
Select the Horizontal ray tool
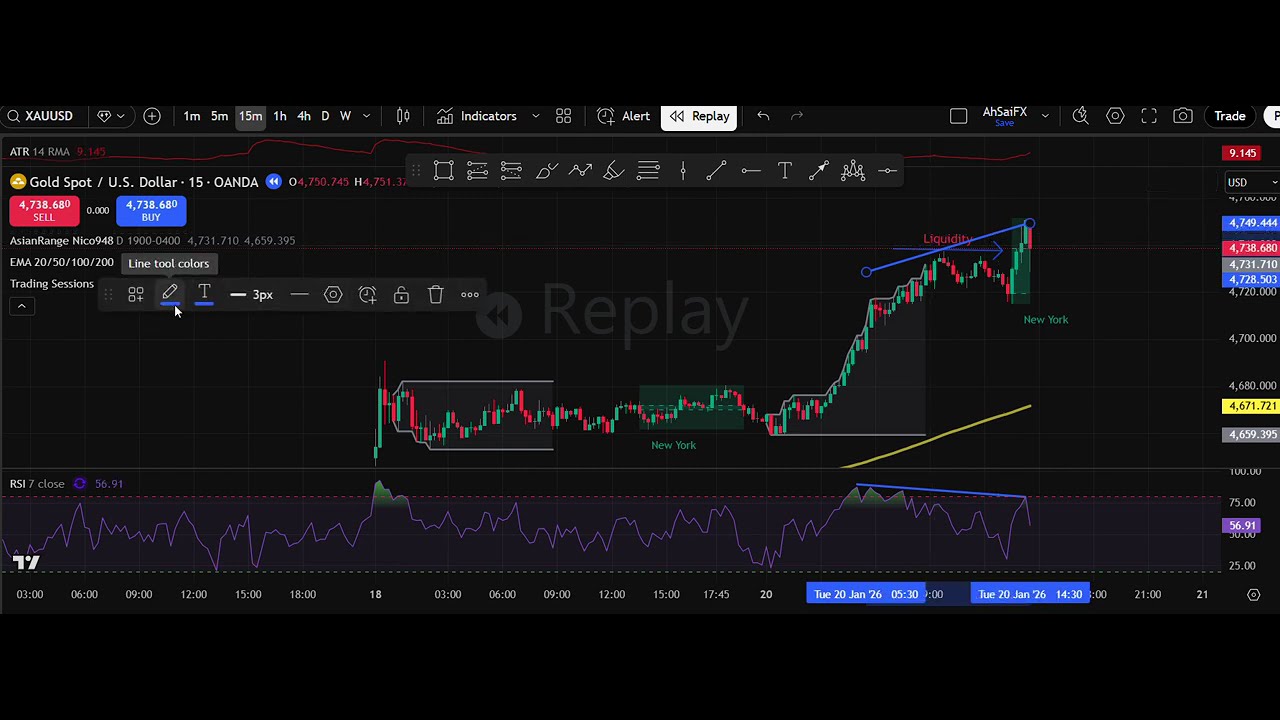[751, 171]
